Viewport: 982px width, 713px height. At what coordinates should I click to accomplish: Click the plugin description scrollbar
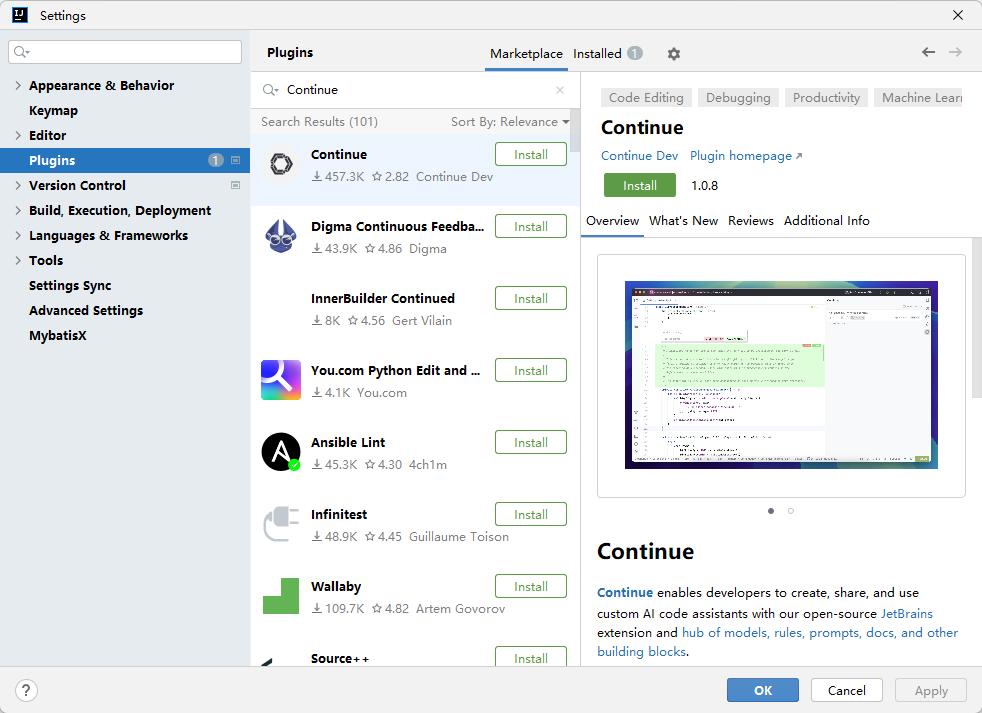[976, 320]
